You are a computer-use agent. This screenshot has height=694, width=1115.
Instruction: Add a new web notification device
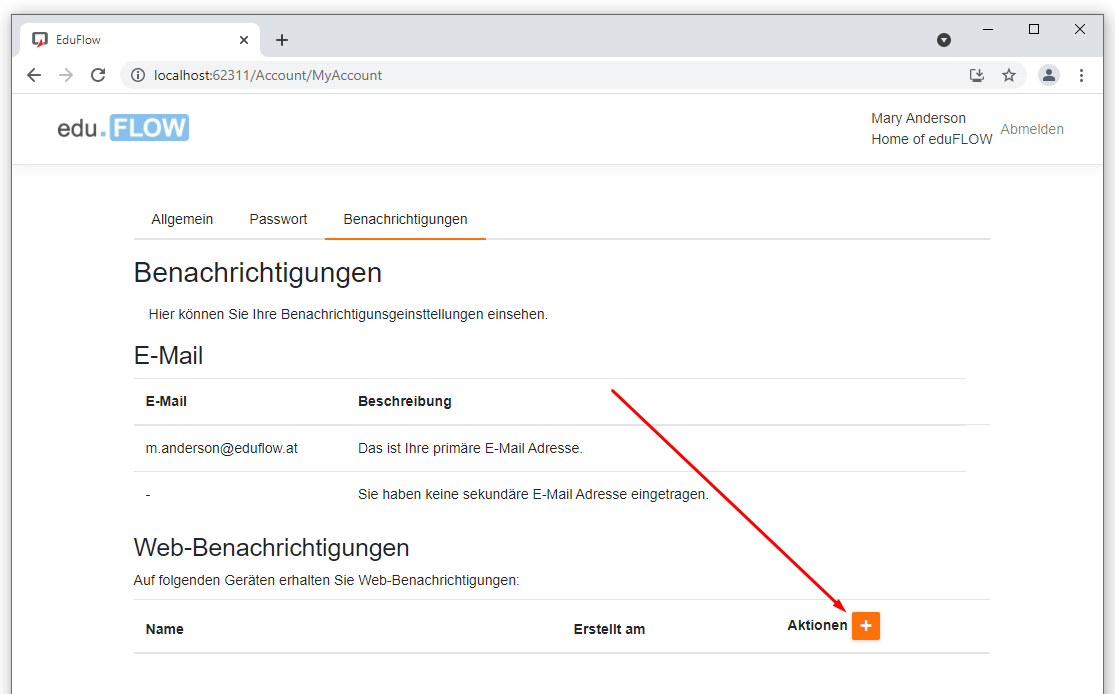point(865,626)
